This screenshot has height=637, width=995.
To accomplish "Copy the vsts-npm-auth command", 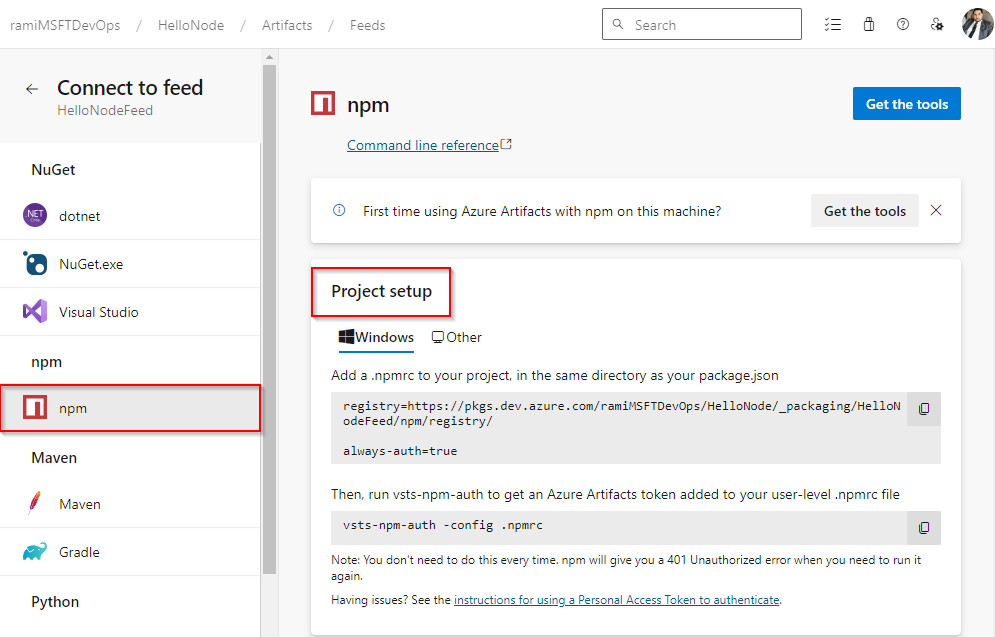I will (x=922, y=528).
